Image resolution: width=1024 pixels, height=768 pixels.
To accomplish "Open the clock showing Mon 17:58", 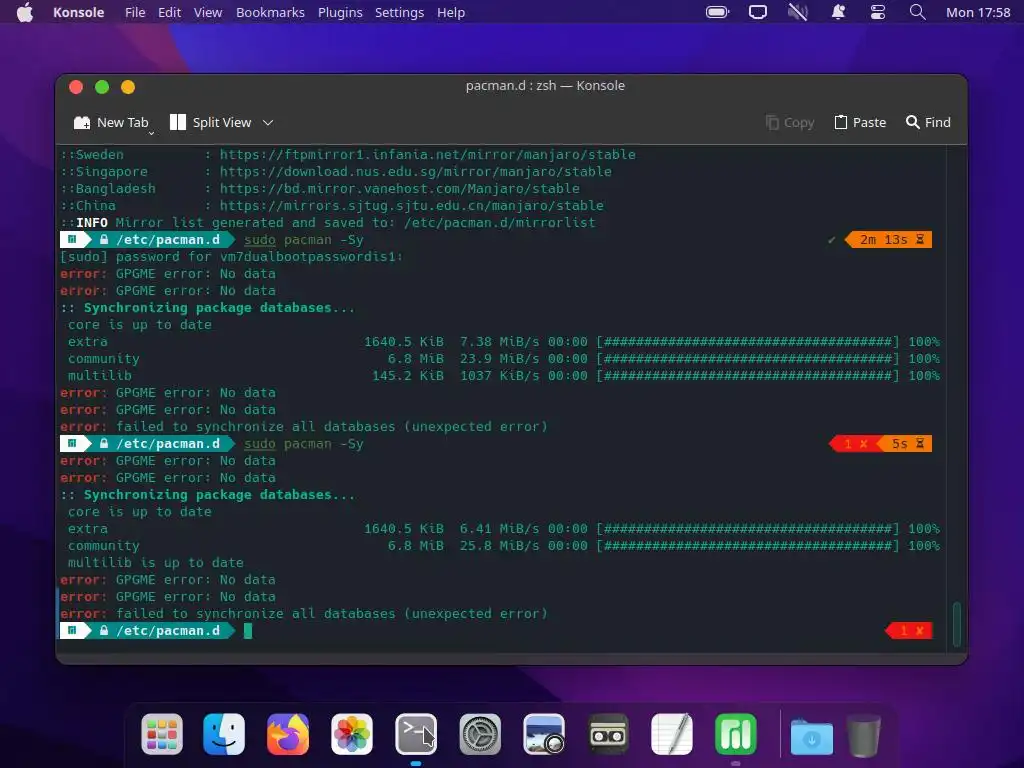I will click(x=978, y=12).
